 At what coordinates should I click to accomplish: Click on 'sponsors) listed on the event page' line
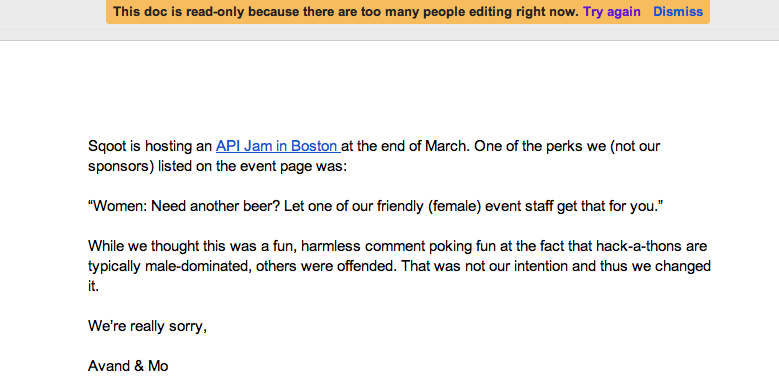217,166
